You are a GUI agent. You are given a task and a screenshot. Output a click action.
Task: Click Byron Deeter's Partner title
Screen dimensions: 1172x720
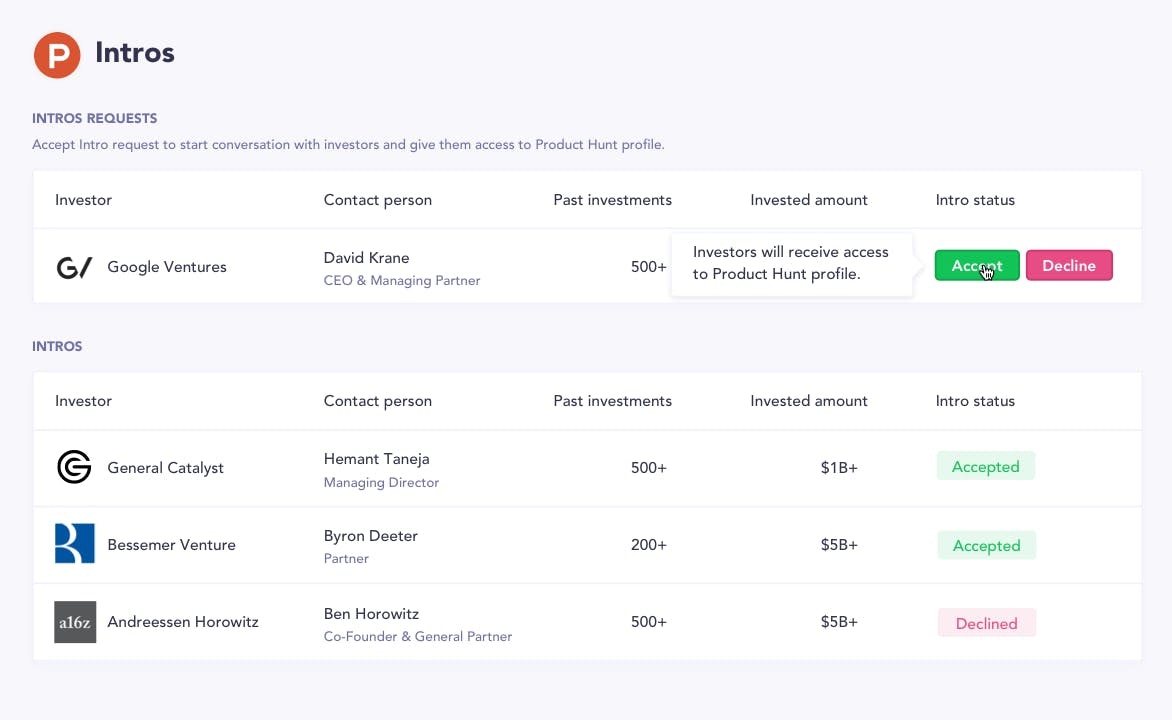346,559
